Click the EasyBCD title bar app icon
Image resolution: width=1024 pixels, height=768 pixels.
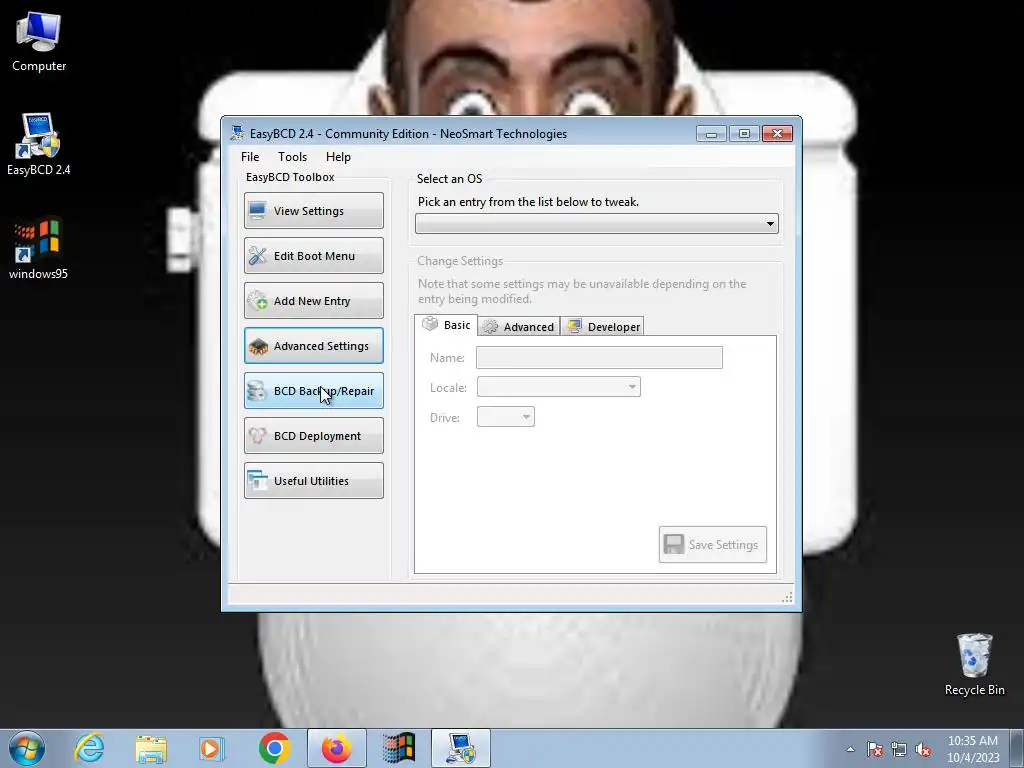click(237, 133)
